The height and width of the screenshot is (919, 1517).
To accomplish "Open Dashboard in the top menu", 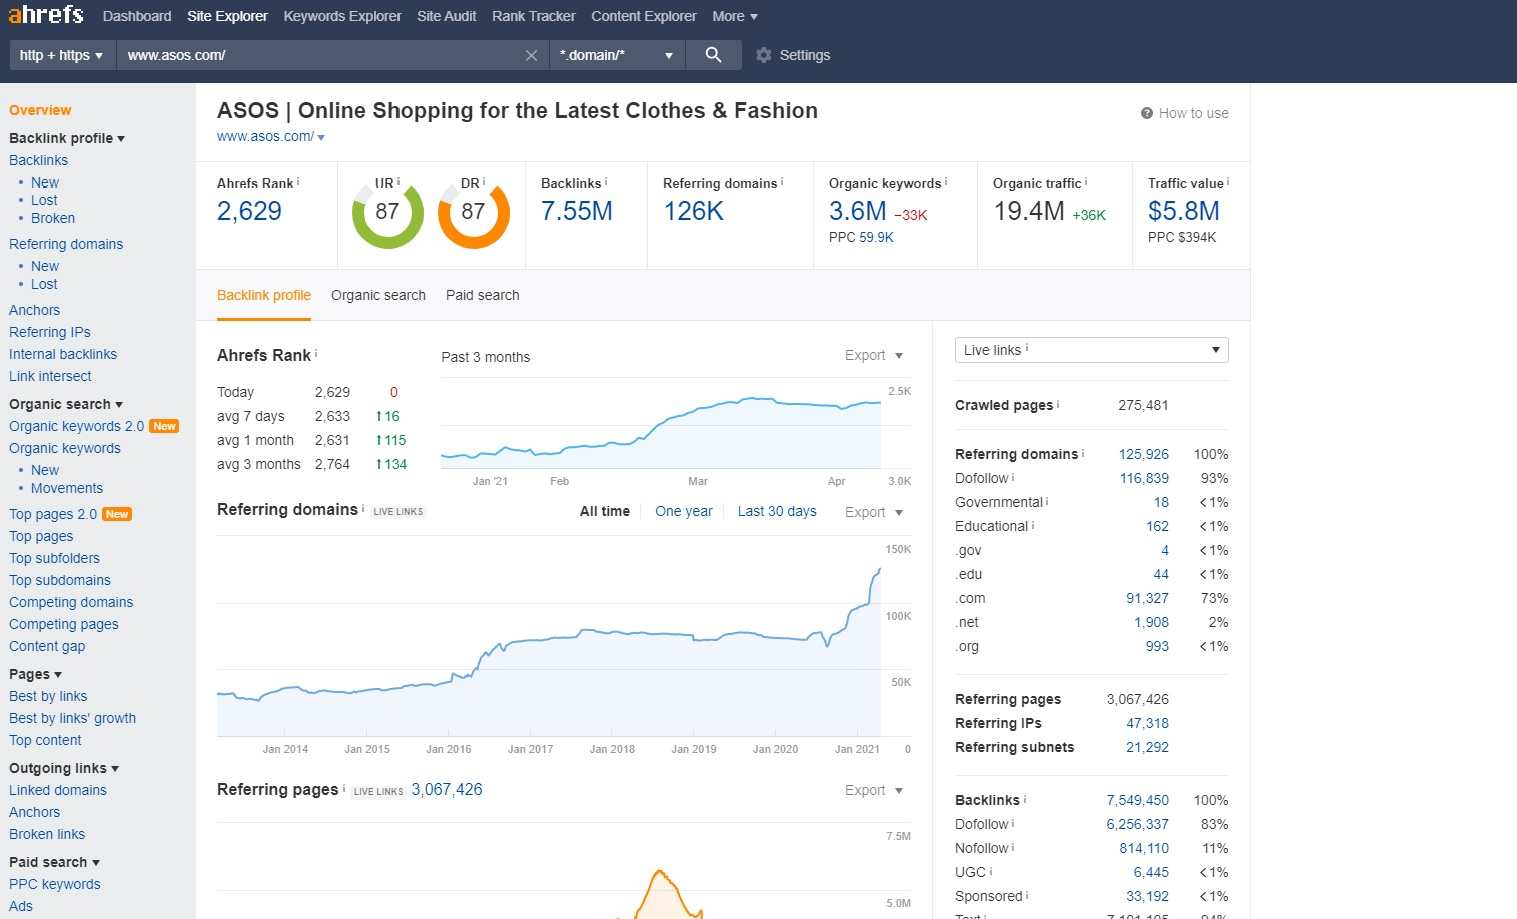I will point(137,16).
